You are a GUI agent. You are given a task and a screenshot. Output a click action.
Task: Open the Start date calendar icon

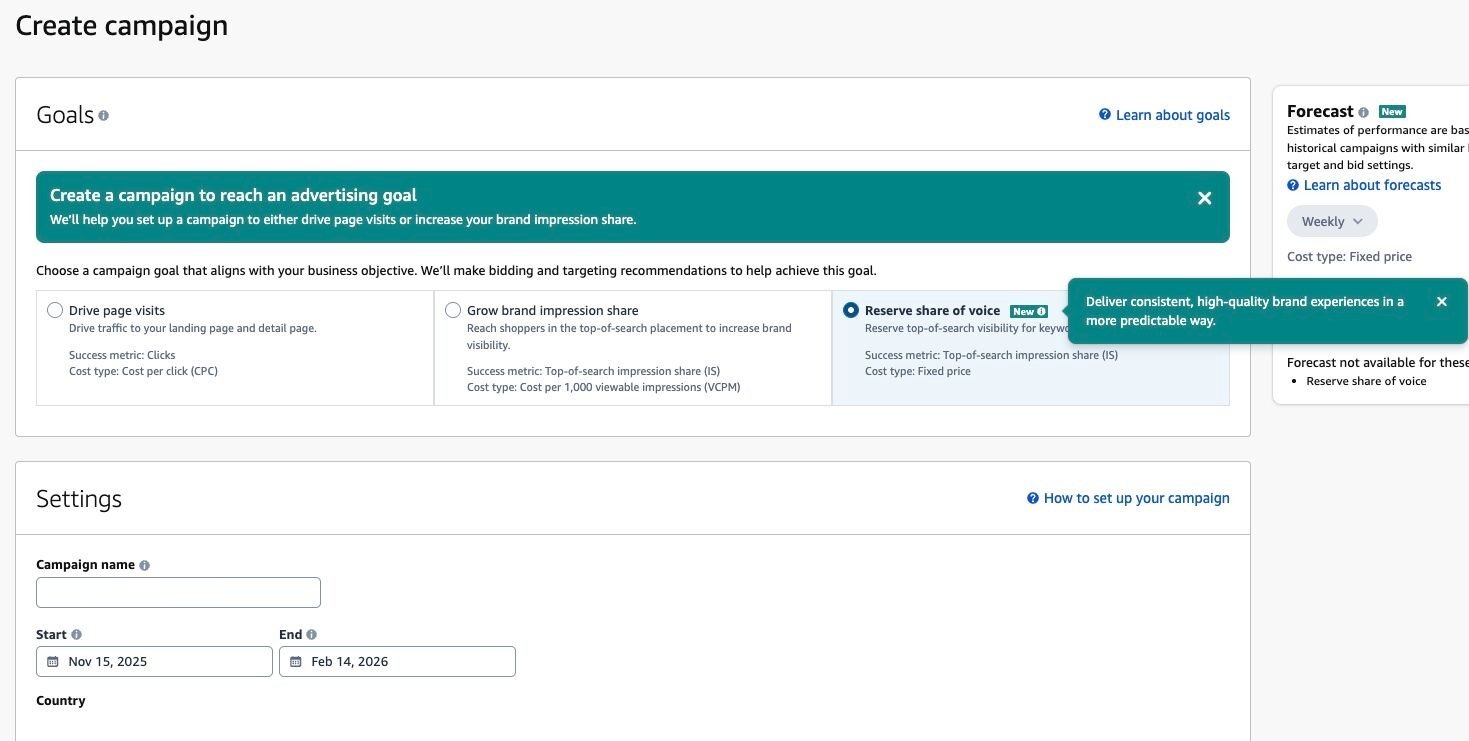pos(53,662)
